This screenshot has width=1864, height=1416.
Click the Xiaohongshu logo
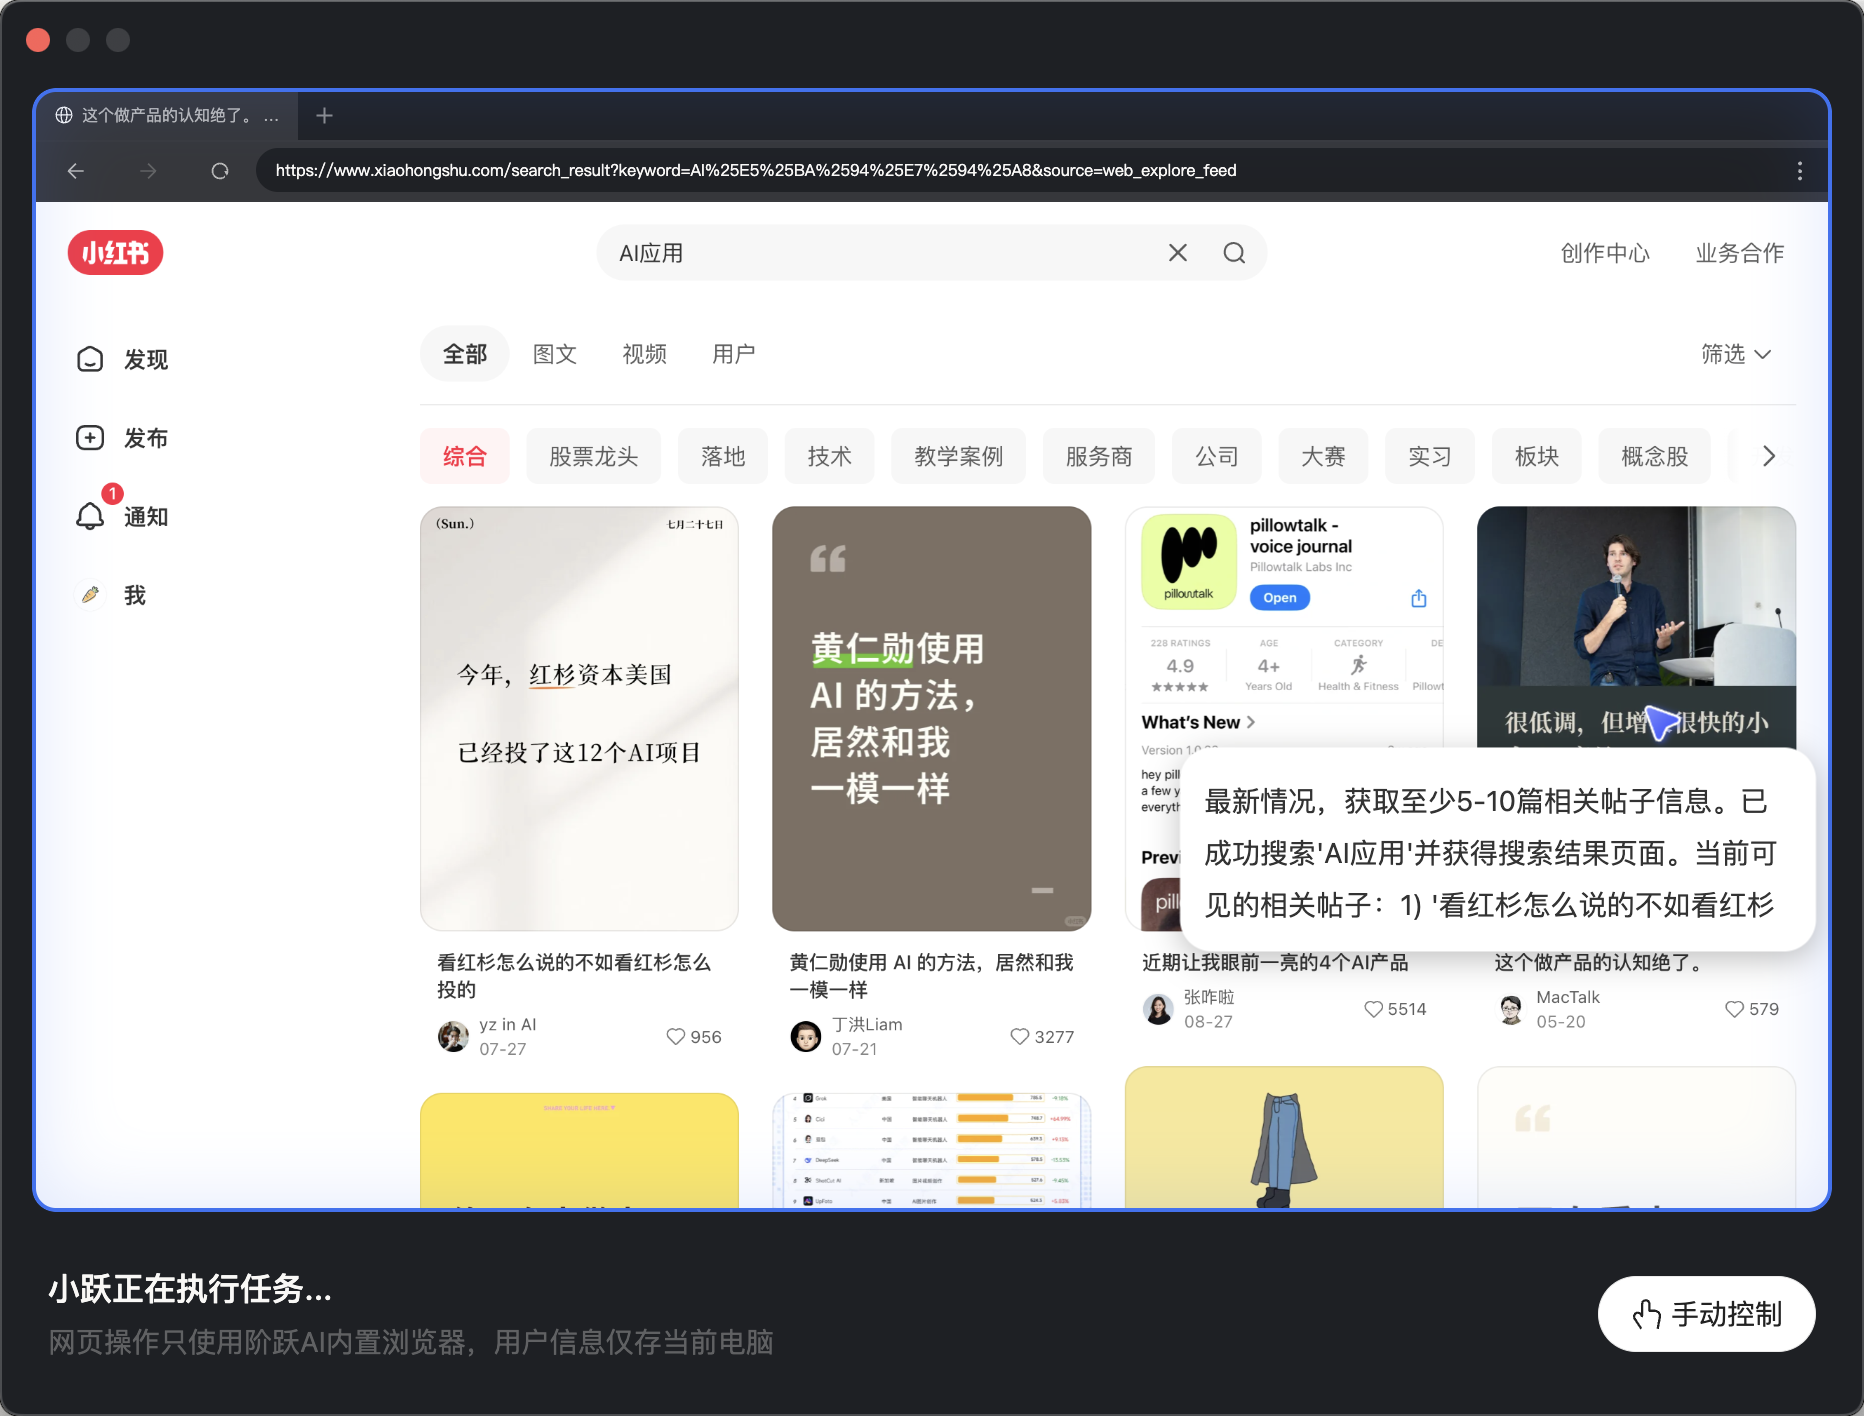[115, 253]
